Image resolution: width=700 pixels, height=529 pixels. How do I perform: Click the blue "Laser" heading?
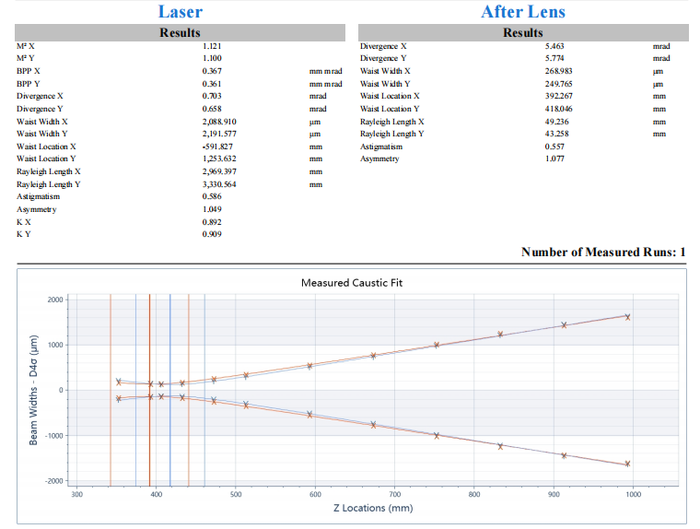click(180, 12)
